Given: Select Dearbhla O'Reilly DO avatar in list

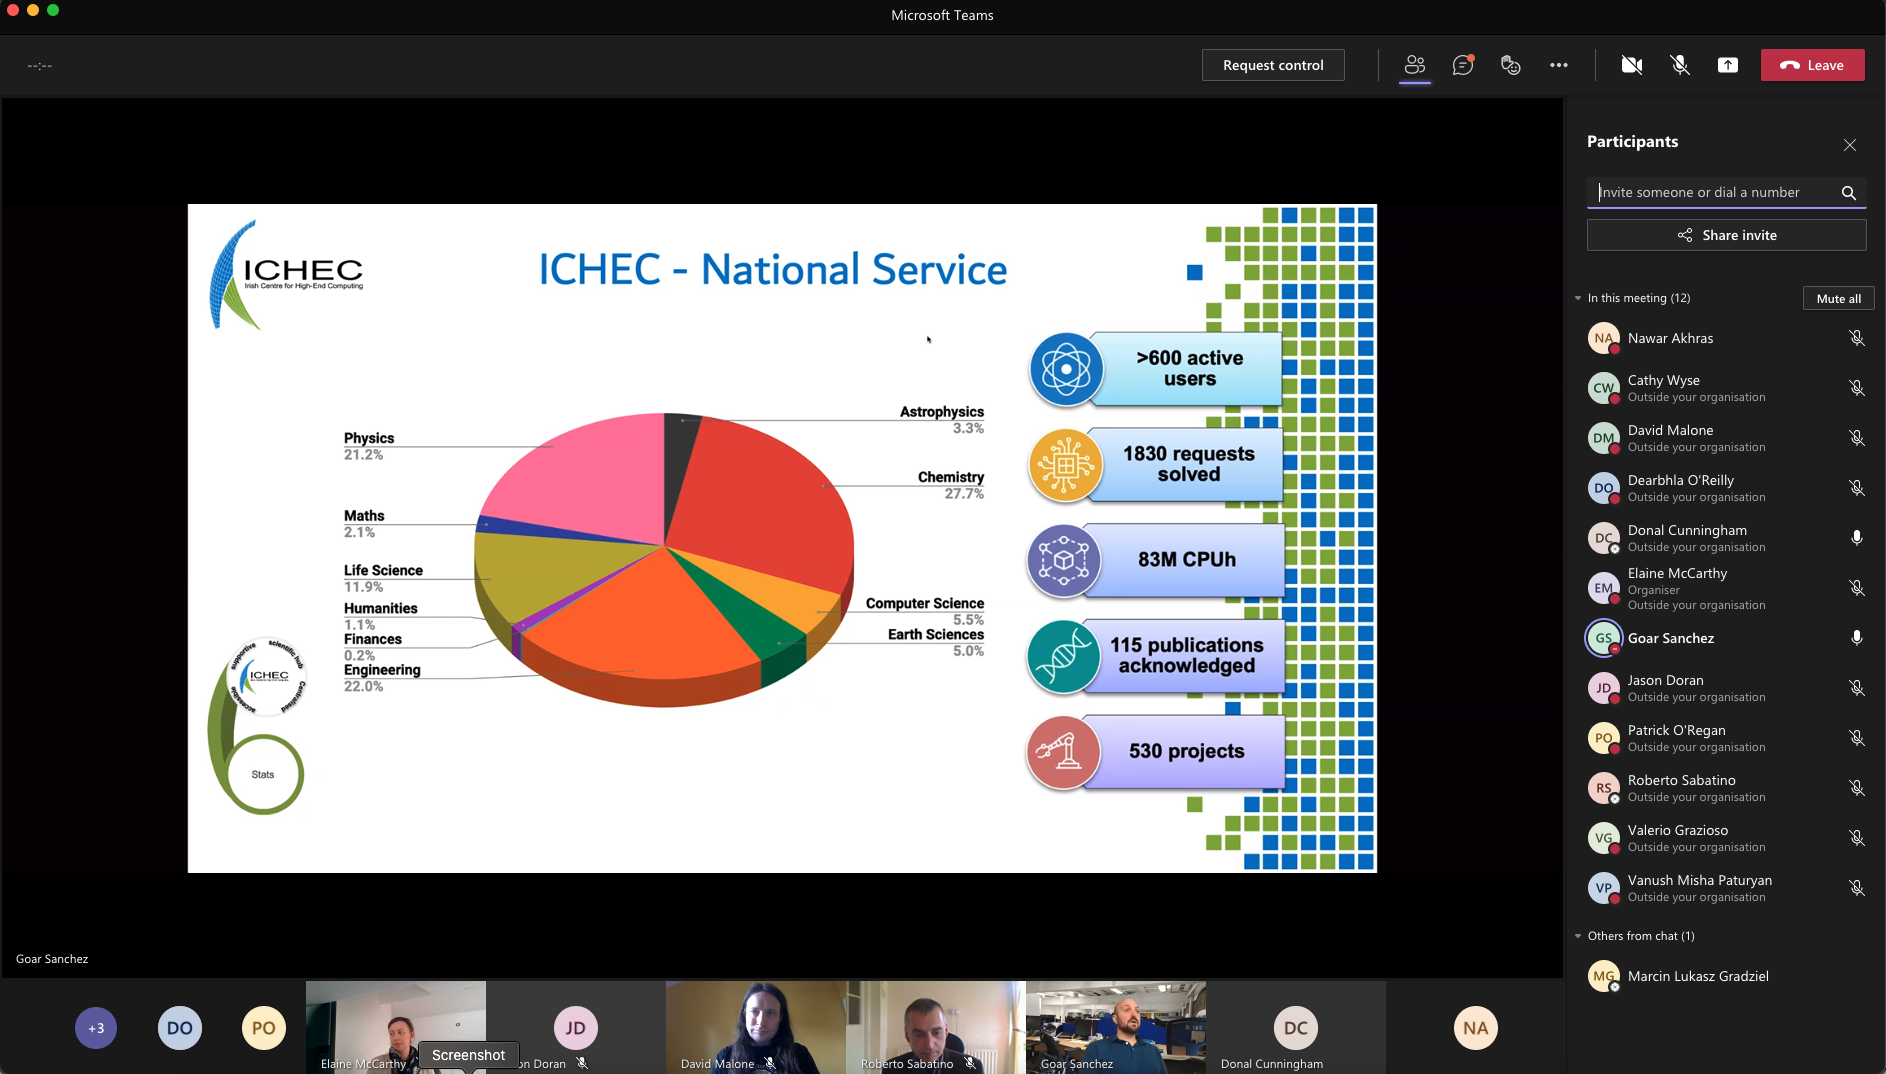Looking at the screenshot, I should tap(1604, 488).
